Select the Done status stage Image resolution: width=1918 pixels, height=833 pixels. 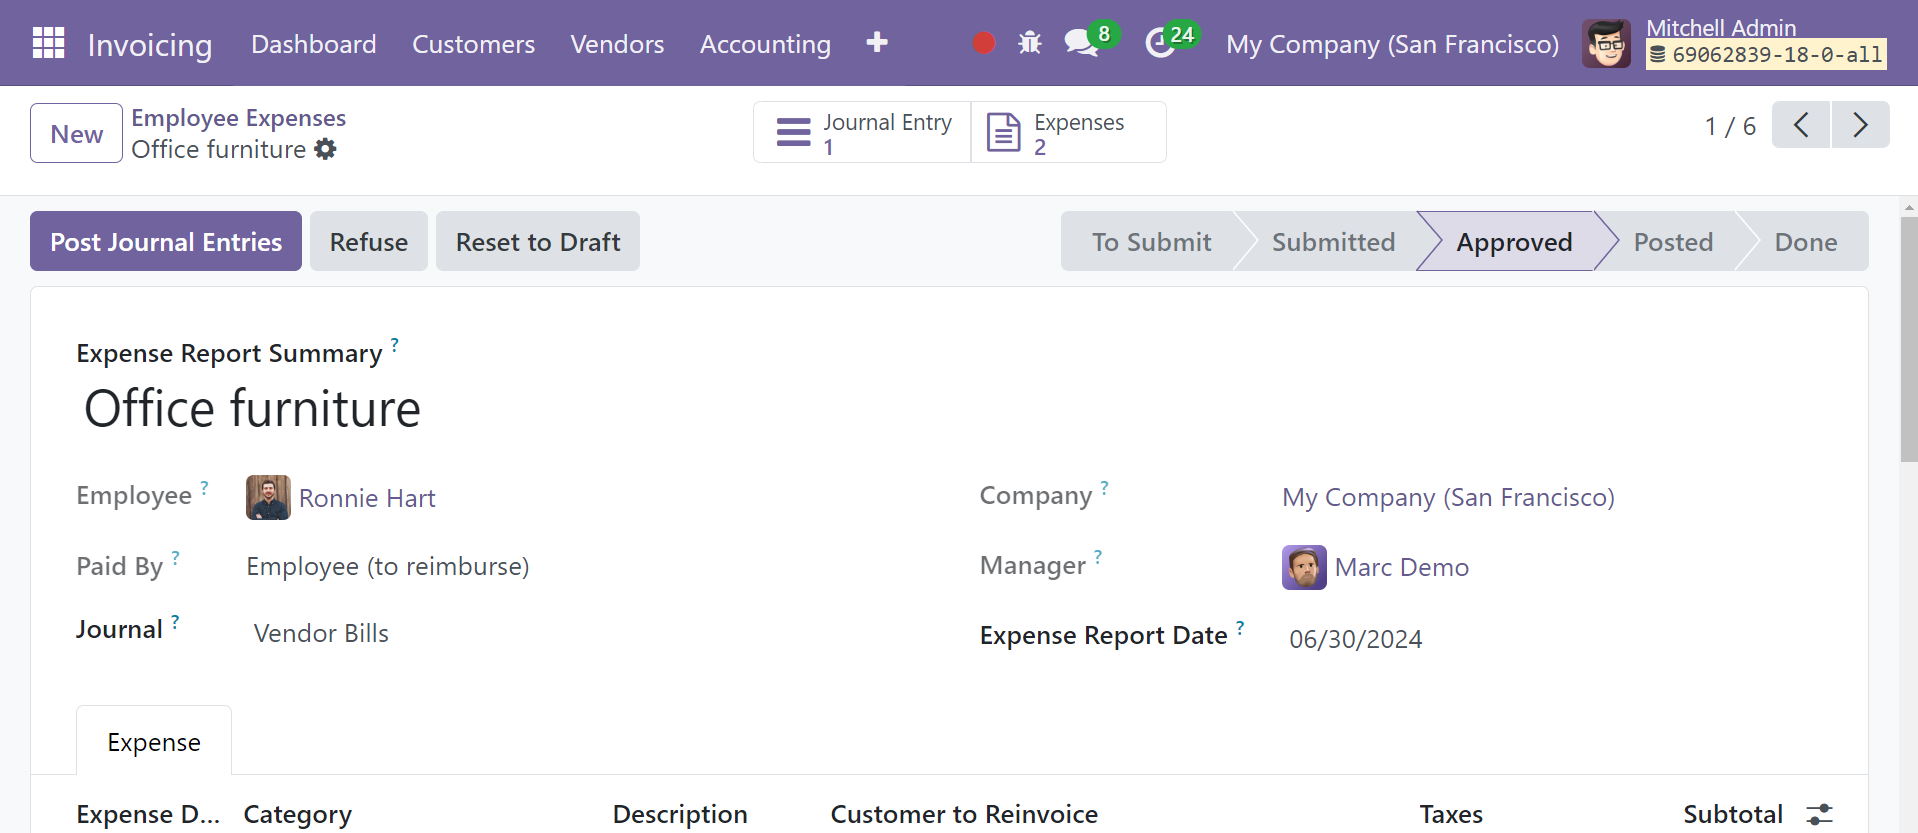[x=1806, y=241]
